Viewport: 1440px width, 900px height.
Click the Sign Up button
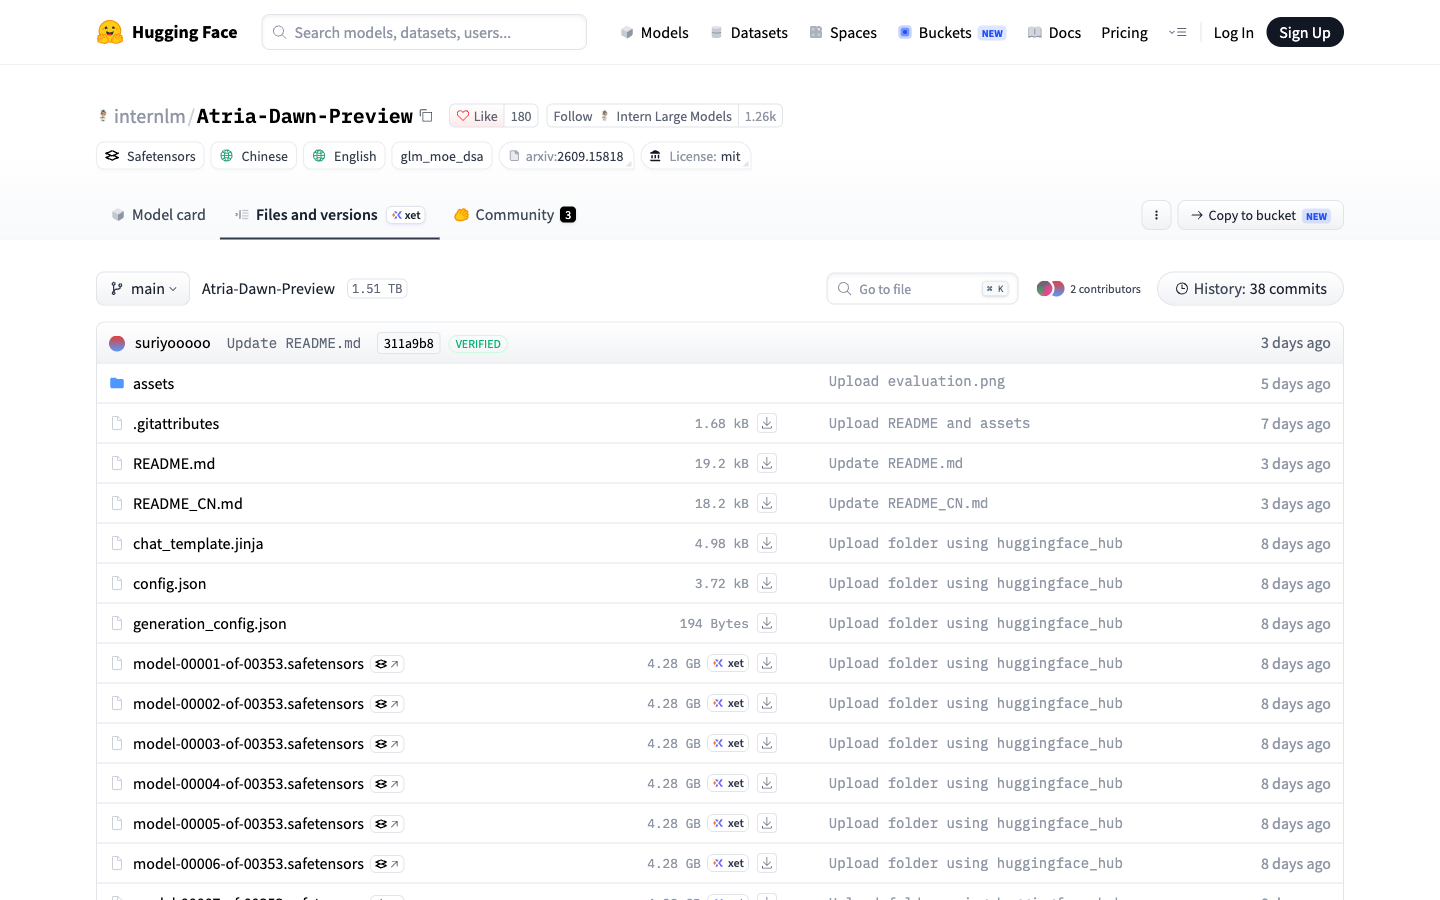pos(1305,32)
